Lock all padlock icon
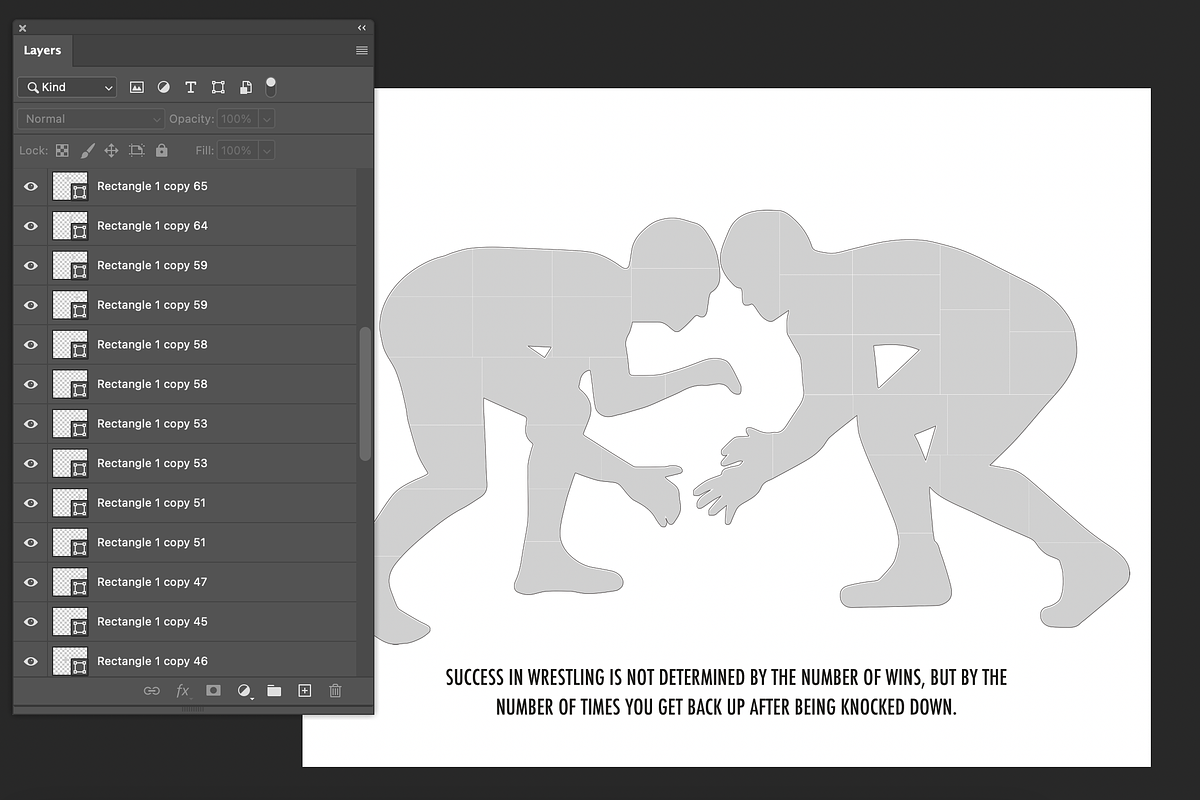This screenshot has height=800, width=1200. point(162,150)
